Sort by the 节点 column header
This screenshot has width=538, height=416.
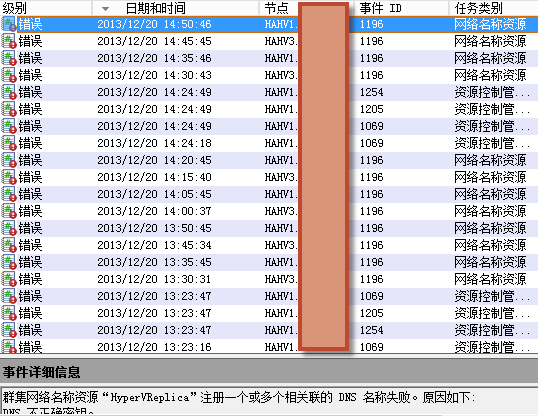tap(277, 8)
